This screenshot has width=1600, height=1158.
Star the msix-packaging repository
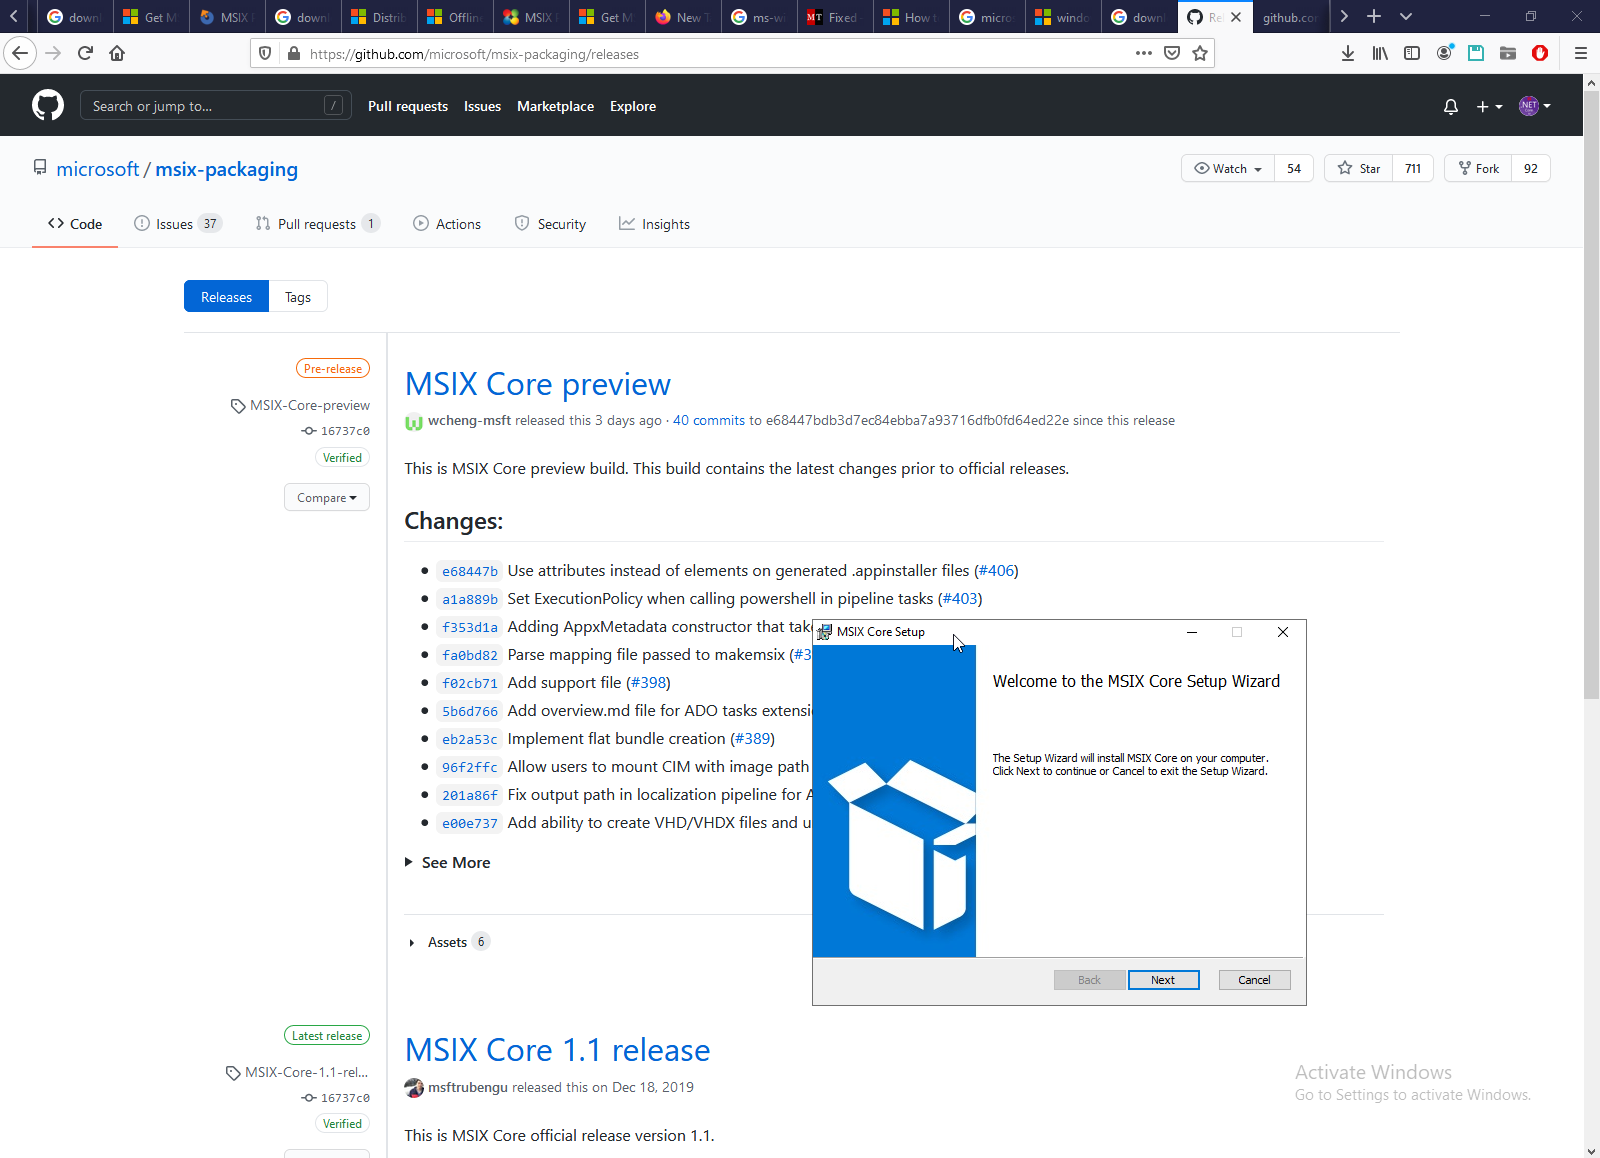[x=1359, y=168]
